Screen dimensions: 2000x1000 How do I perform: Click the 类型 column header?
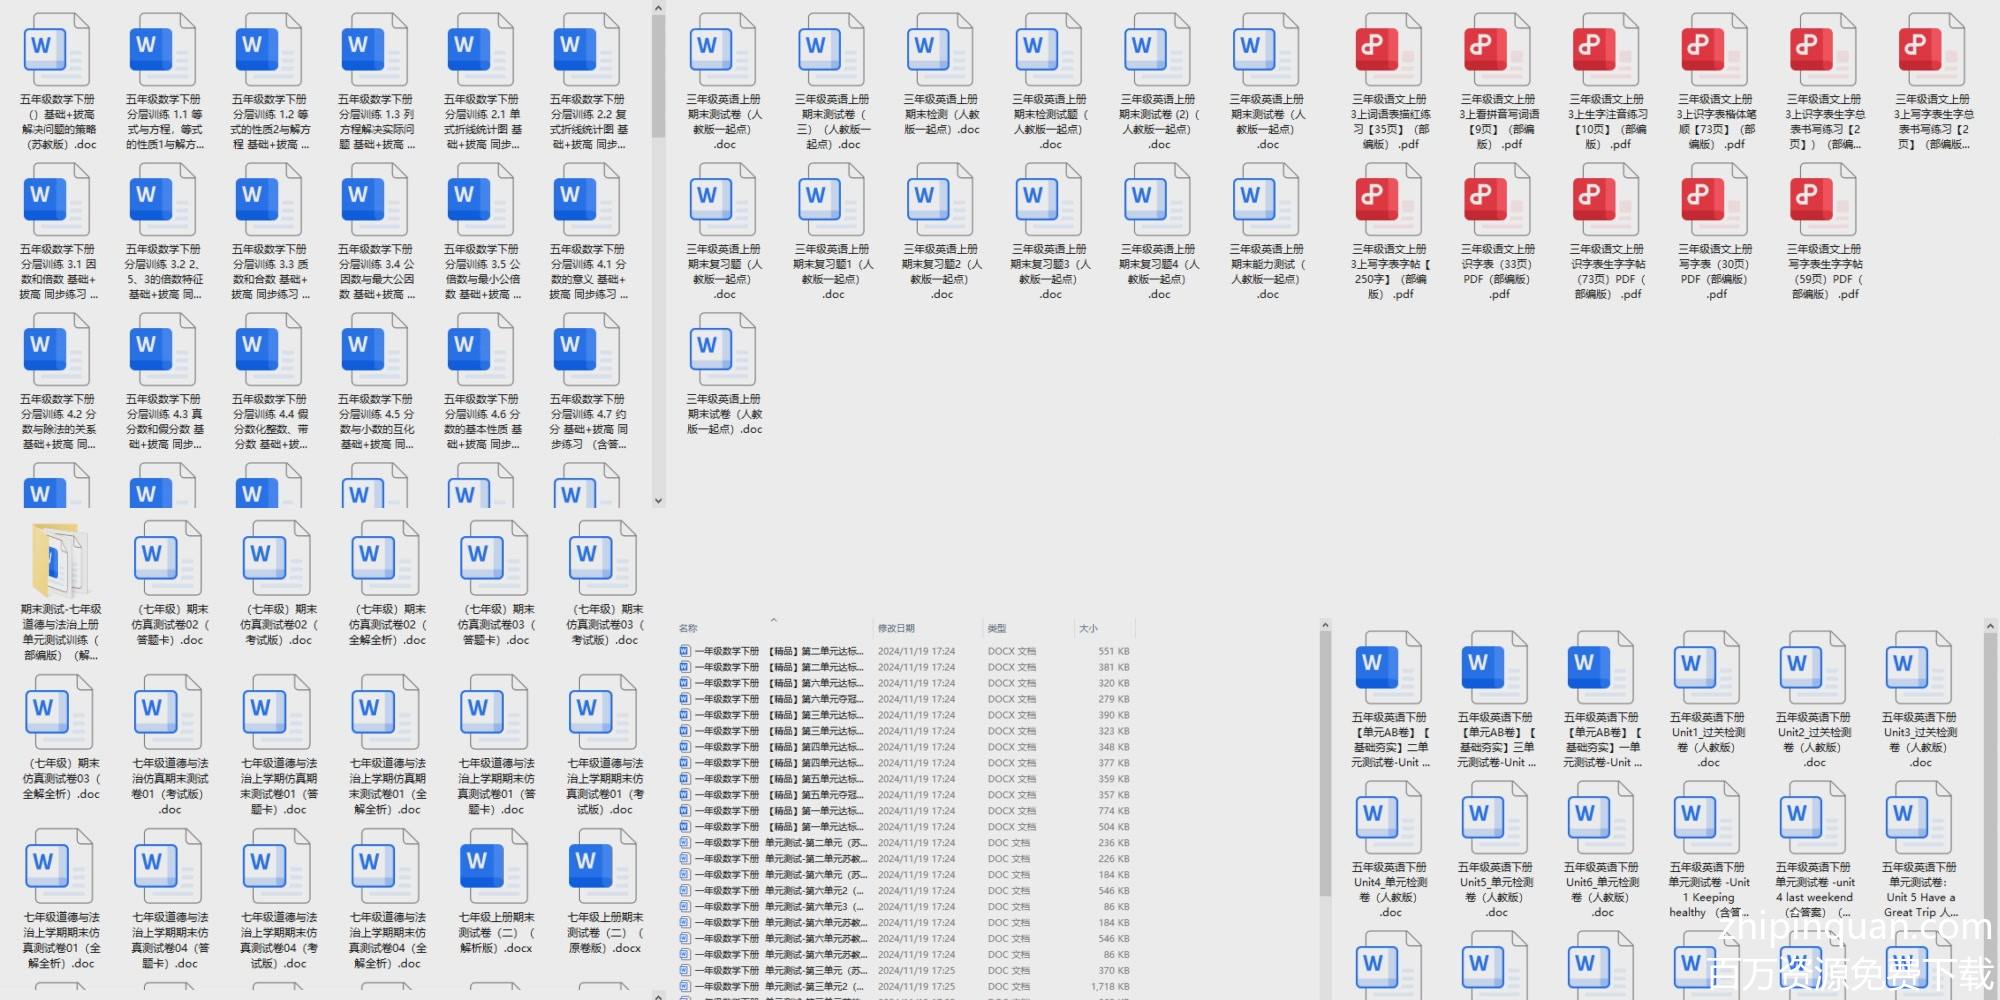tap(997, 629)
